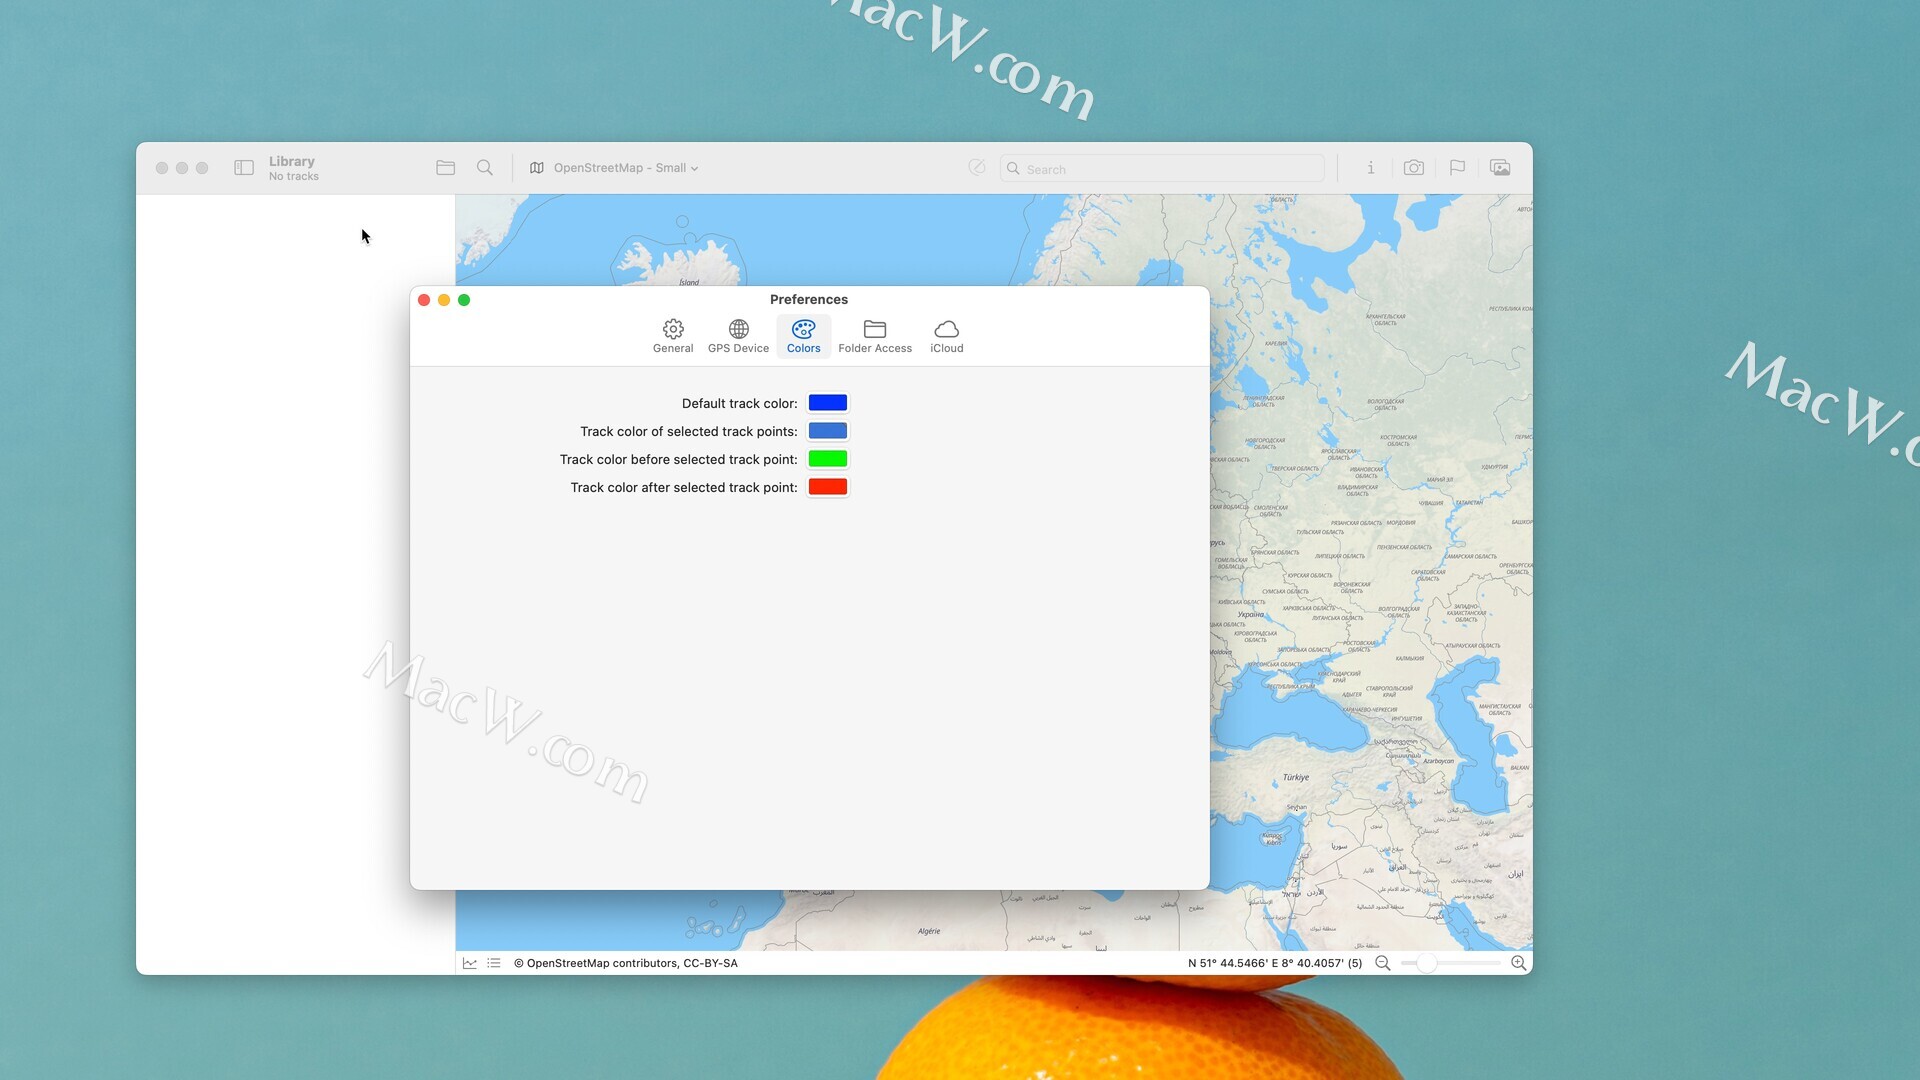Screen dimensions: 1920x1080
Task: Open the OpenStreetMap - Small map dropdown
Action: point(614,168)
